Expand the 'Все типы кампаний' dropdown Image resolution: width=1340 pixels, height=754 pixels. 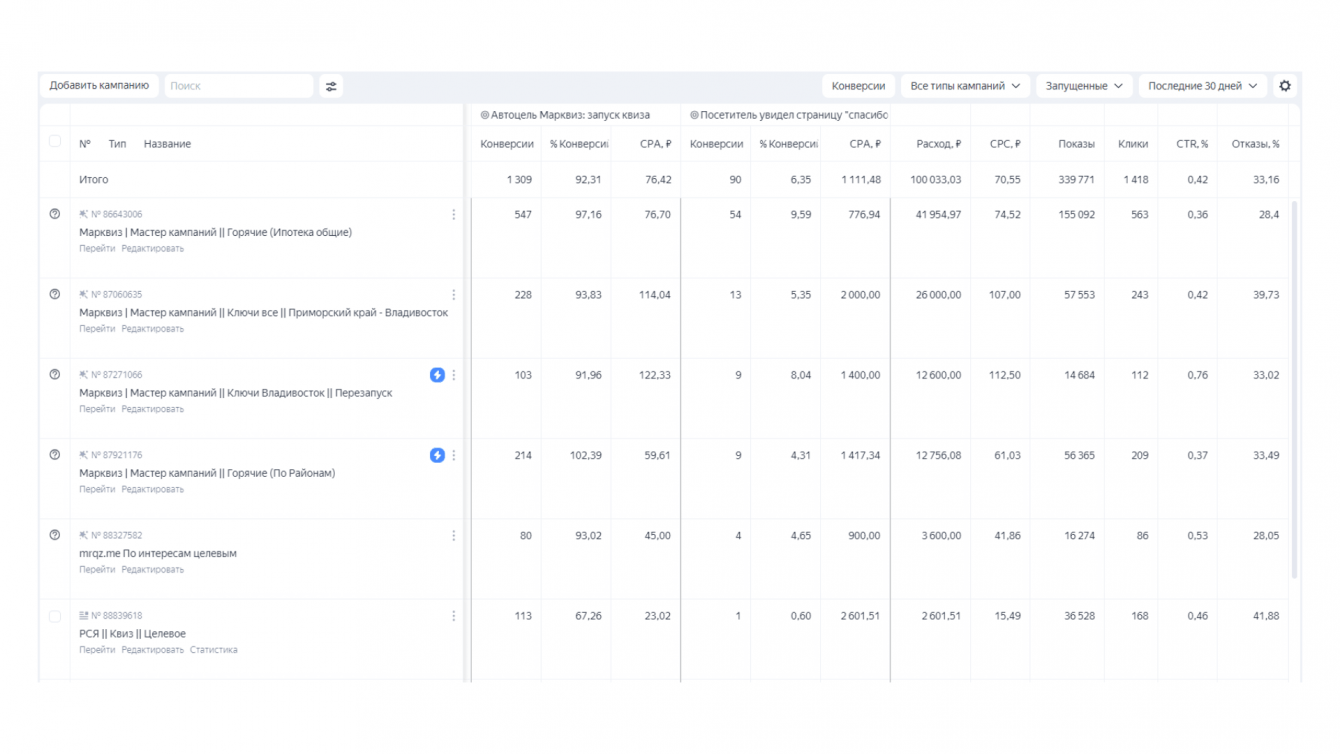965,86
